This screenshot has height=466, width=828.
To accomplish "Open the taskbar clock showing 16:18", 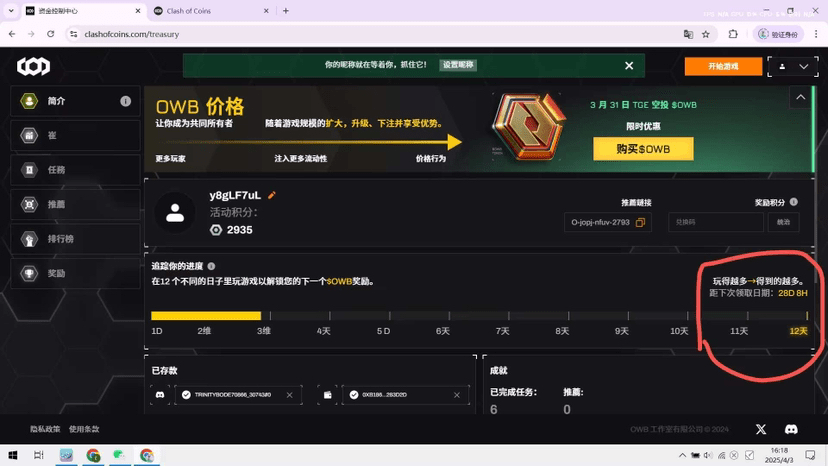I will click(779, 455).
